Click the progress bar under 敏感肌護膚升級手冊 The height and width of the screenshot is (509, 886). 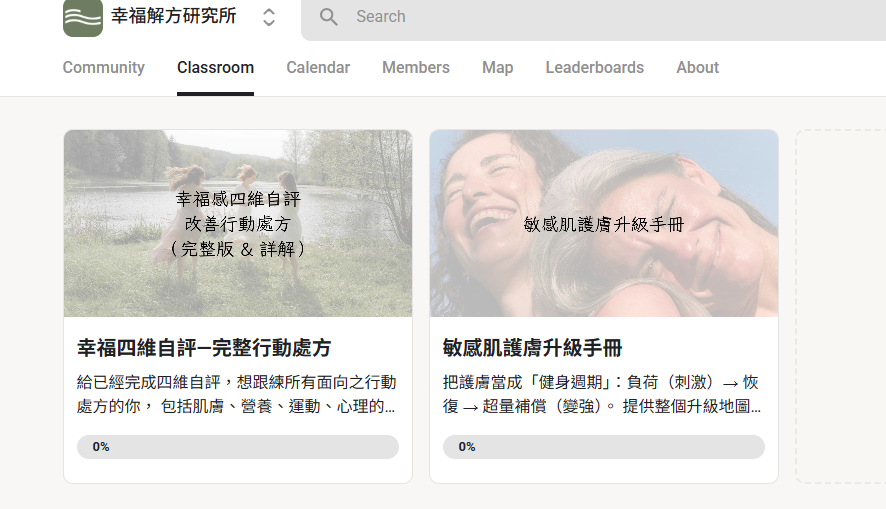pyautogui.click(x=604, y=447)
